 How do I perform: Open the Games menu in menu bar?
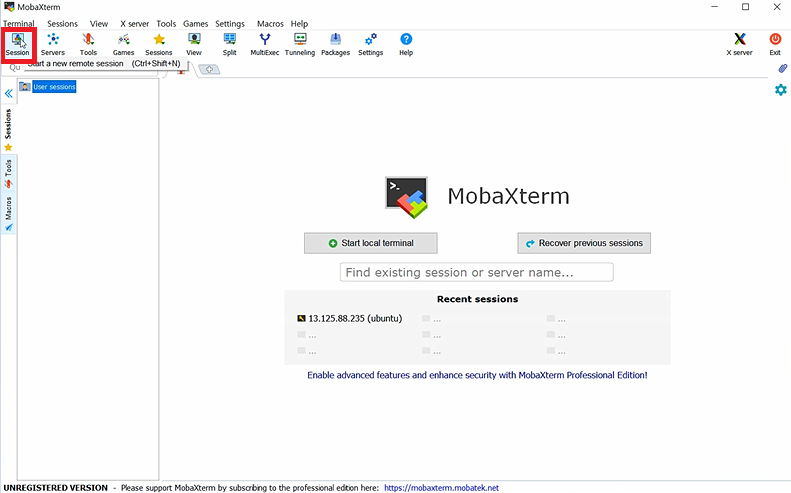195,24
